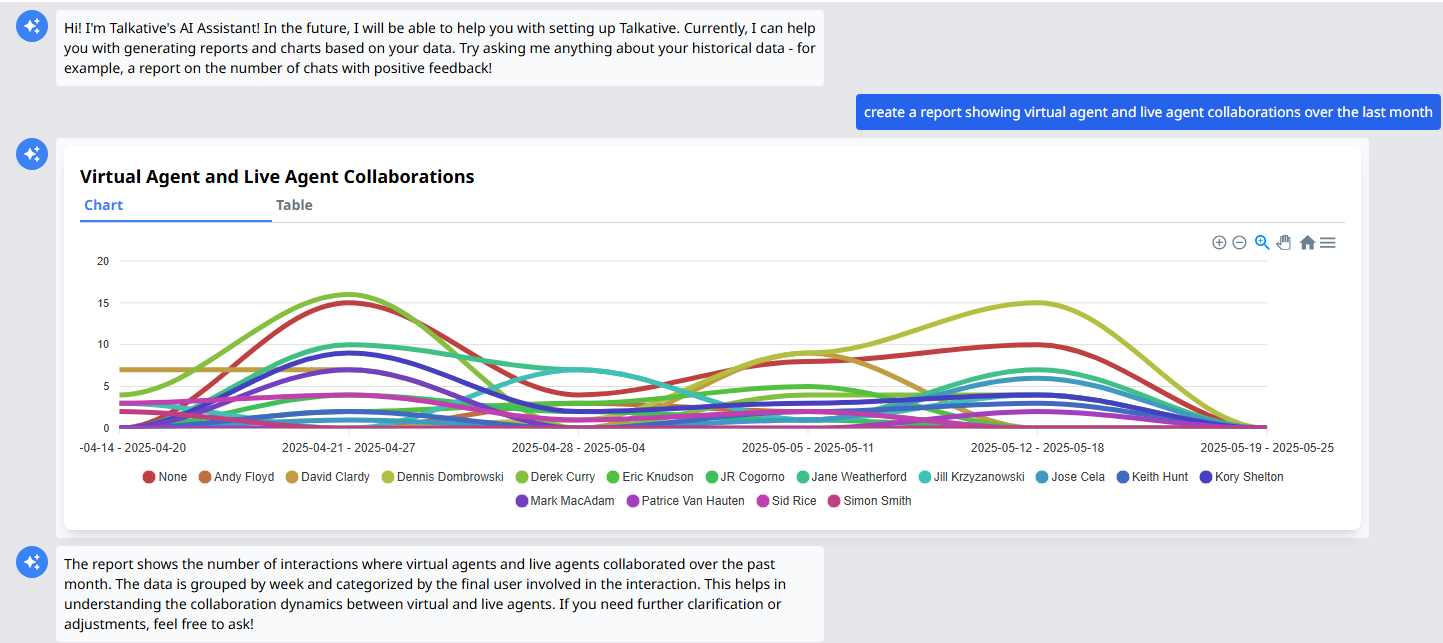Click the AI avatar next to greeting message
The height and width of the screenshot is (643, 1443).
pos(32,26)
